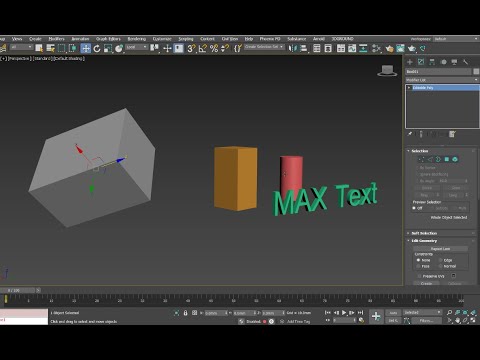Open the Motion panel tab

443,62
